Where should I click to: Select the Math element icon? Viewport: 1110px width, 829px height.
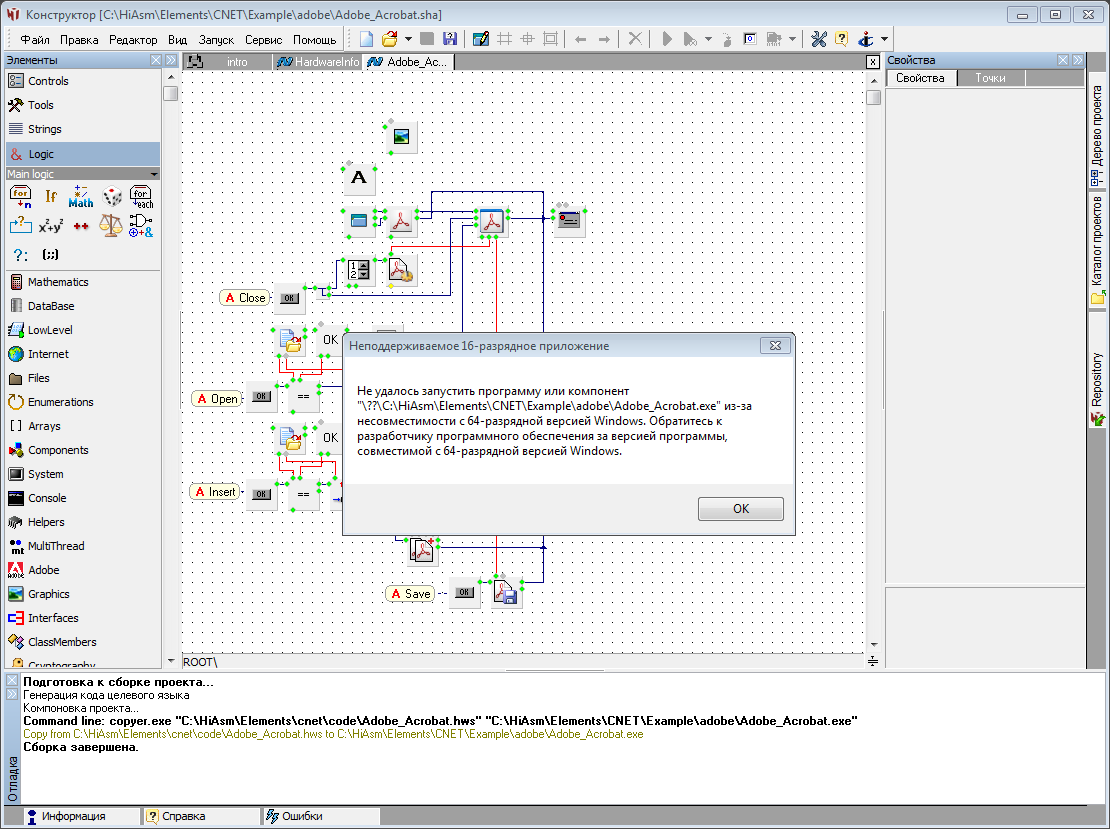point(81,196)
